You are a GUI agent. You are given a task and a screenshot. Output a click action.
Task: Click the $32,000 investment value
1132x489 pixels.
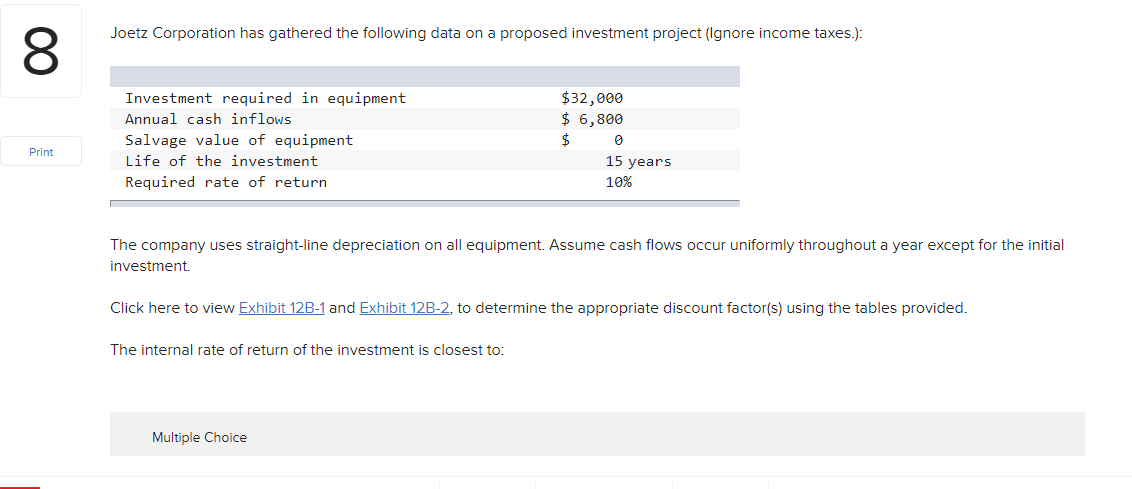[592, 98]
